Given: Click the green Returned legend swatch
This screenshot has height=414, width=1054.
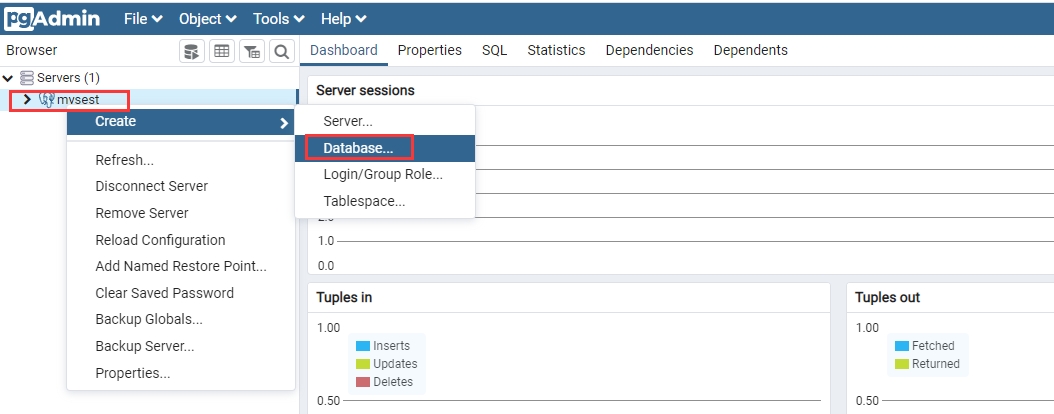Looking at the screenshot, I should [901, 364].
